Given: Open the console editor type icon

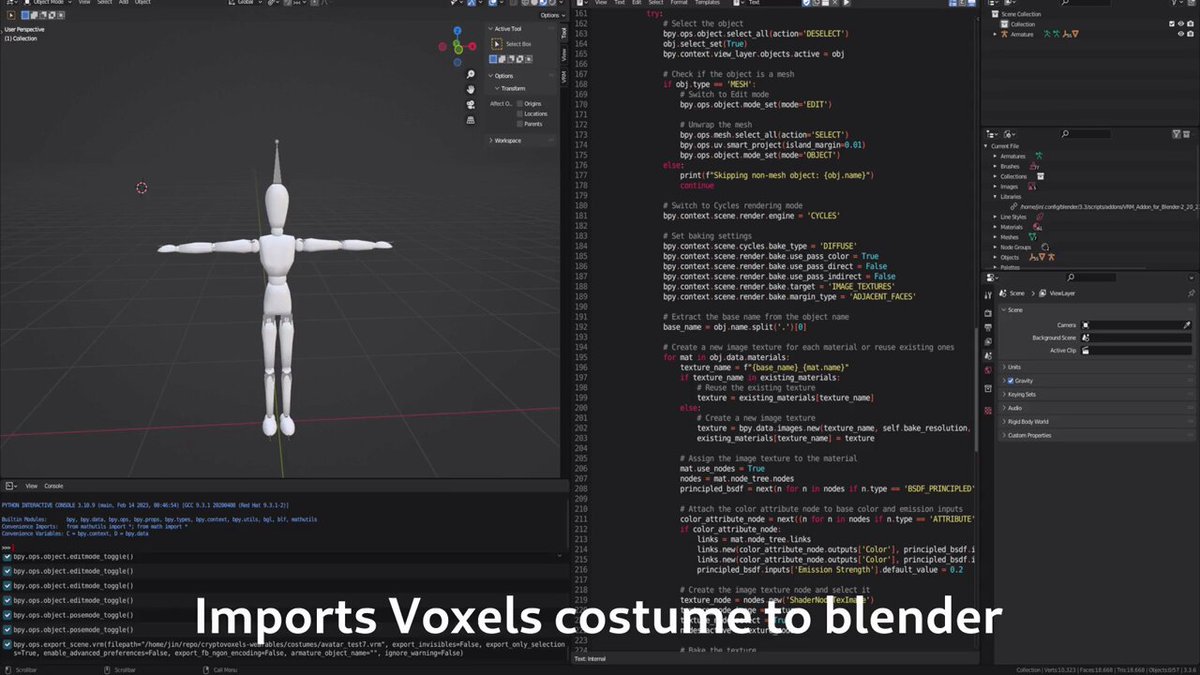Looking at the screenshot, I should pos(10,485).
